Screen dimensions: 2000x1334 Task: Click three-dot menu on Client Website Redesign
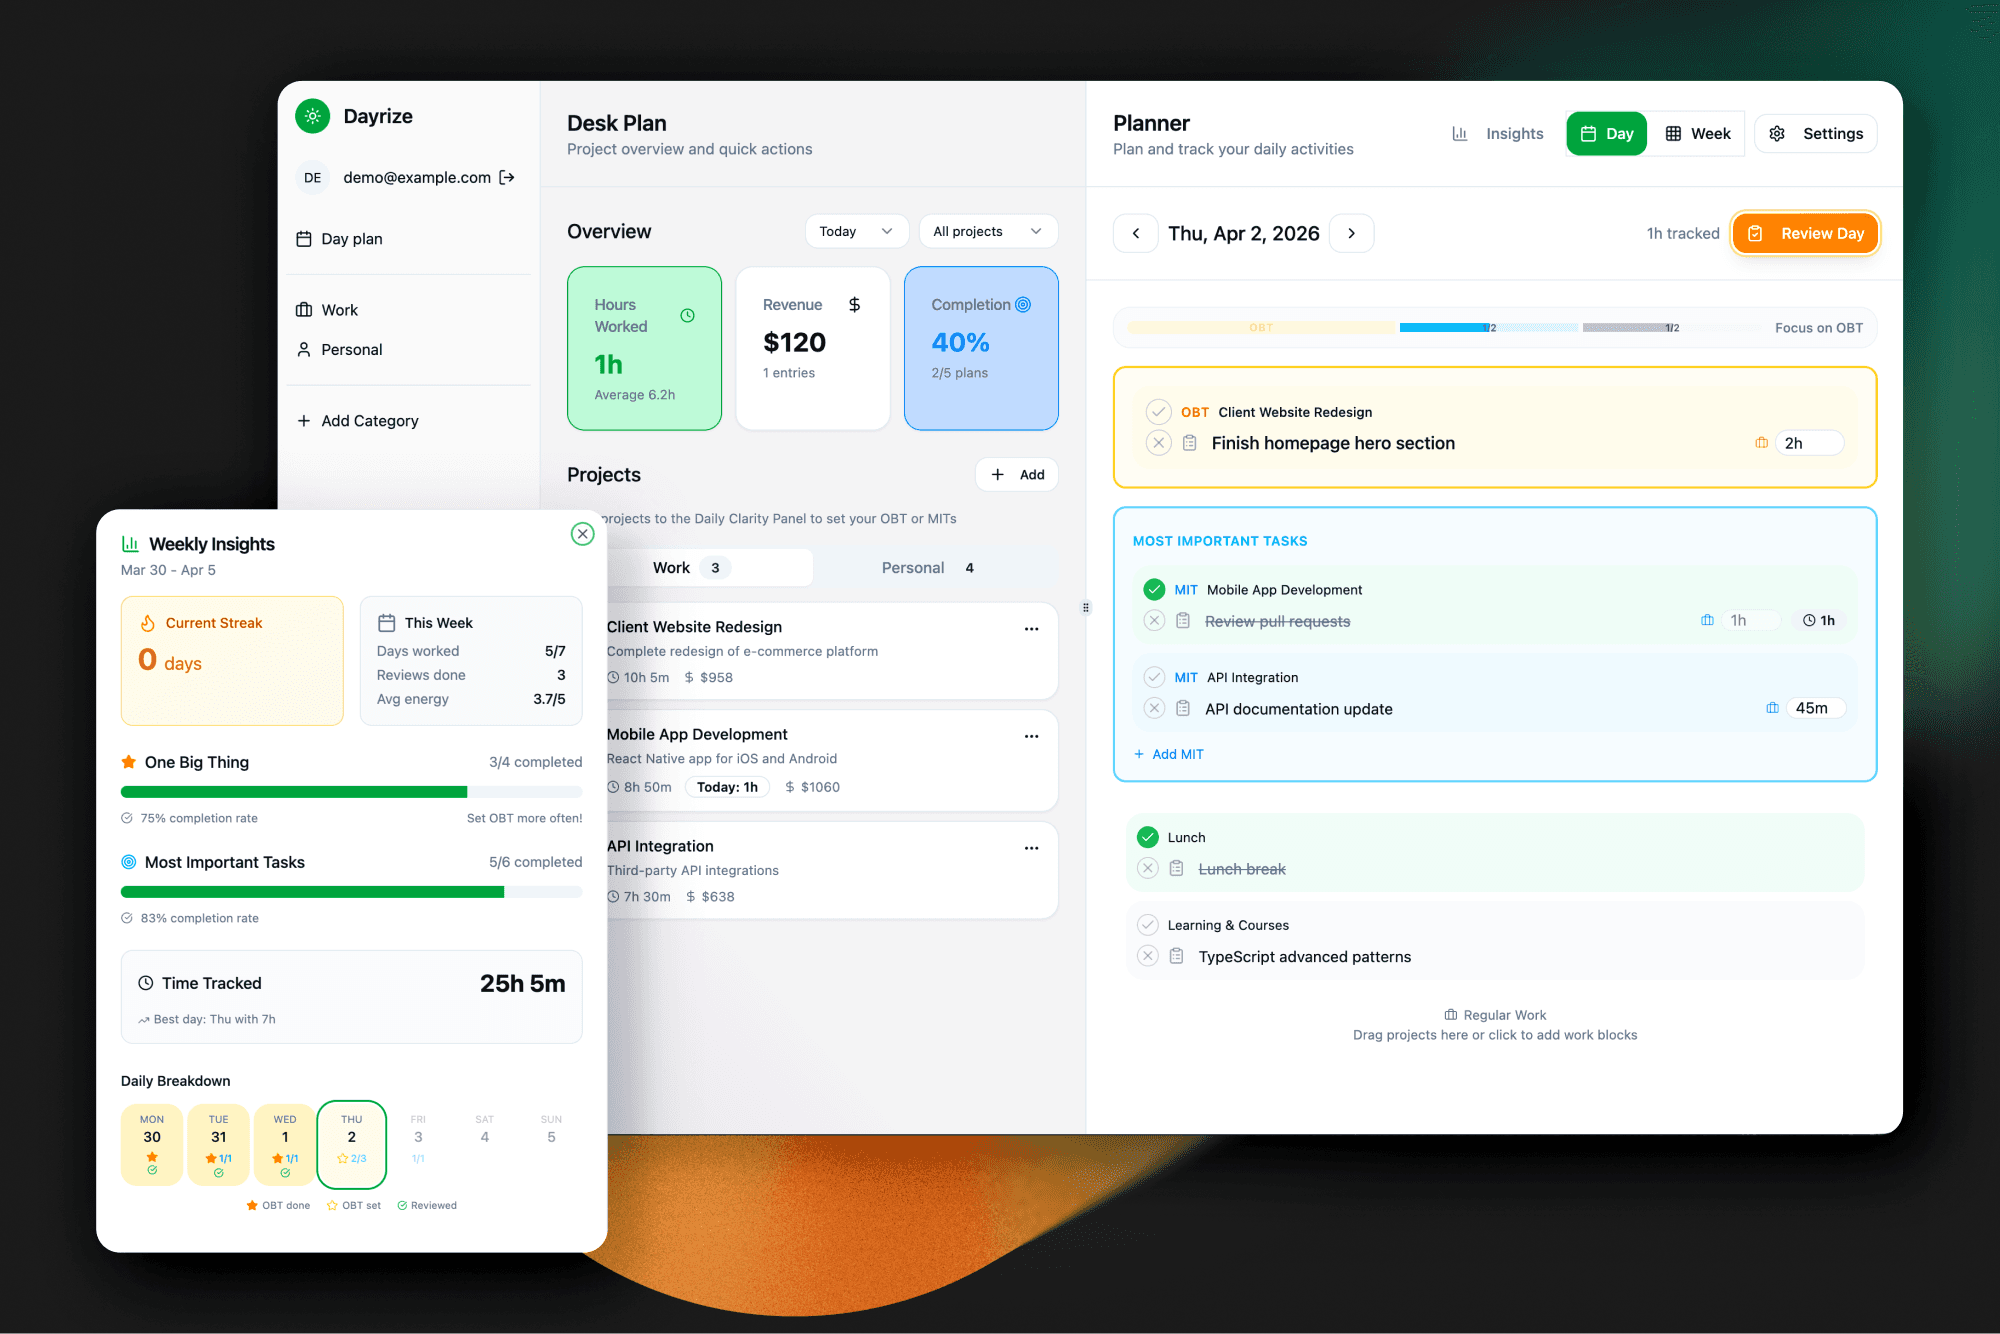click(1031, 629)
